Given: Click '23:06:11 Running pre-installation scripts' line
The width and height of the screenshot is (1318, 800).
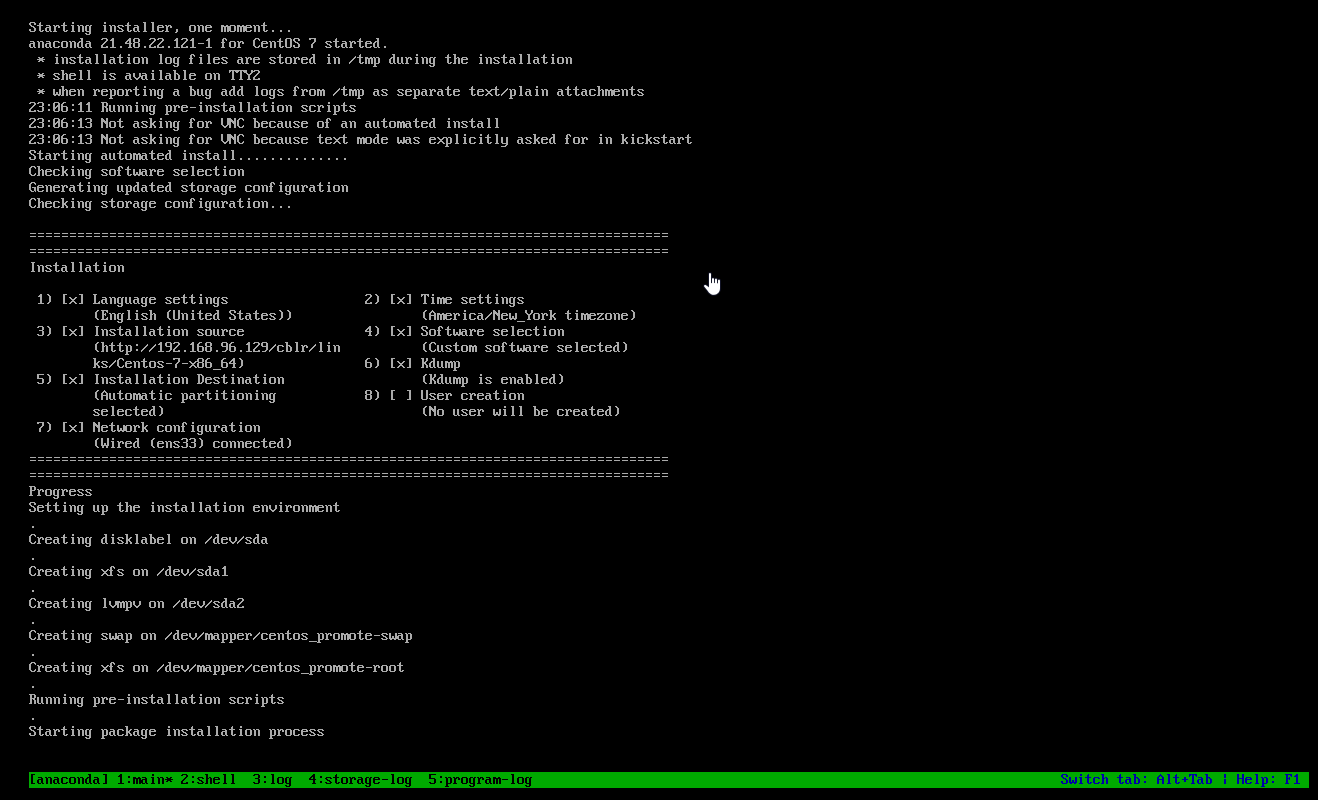Looking at the screenshot, I should (x=192, y=107).
